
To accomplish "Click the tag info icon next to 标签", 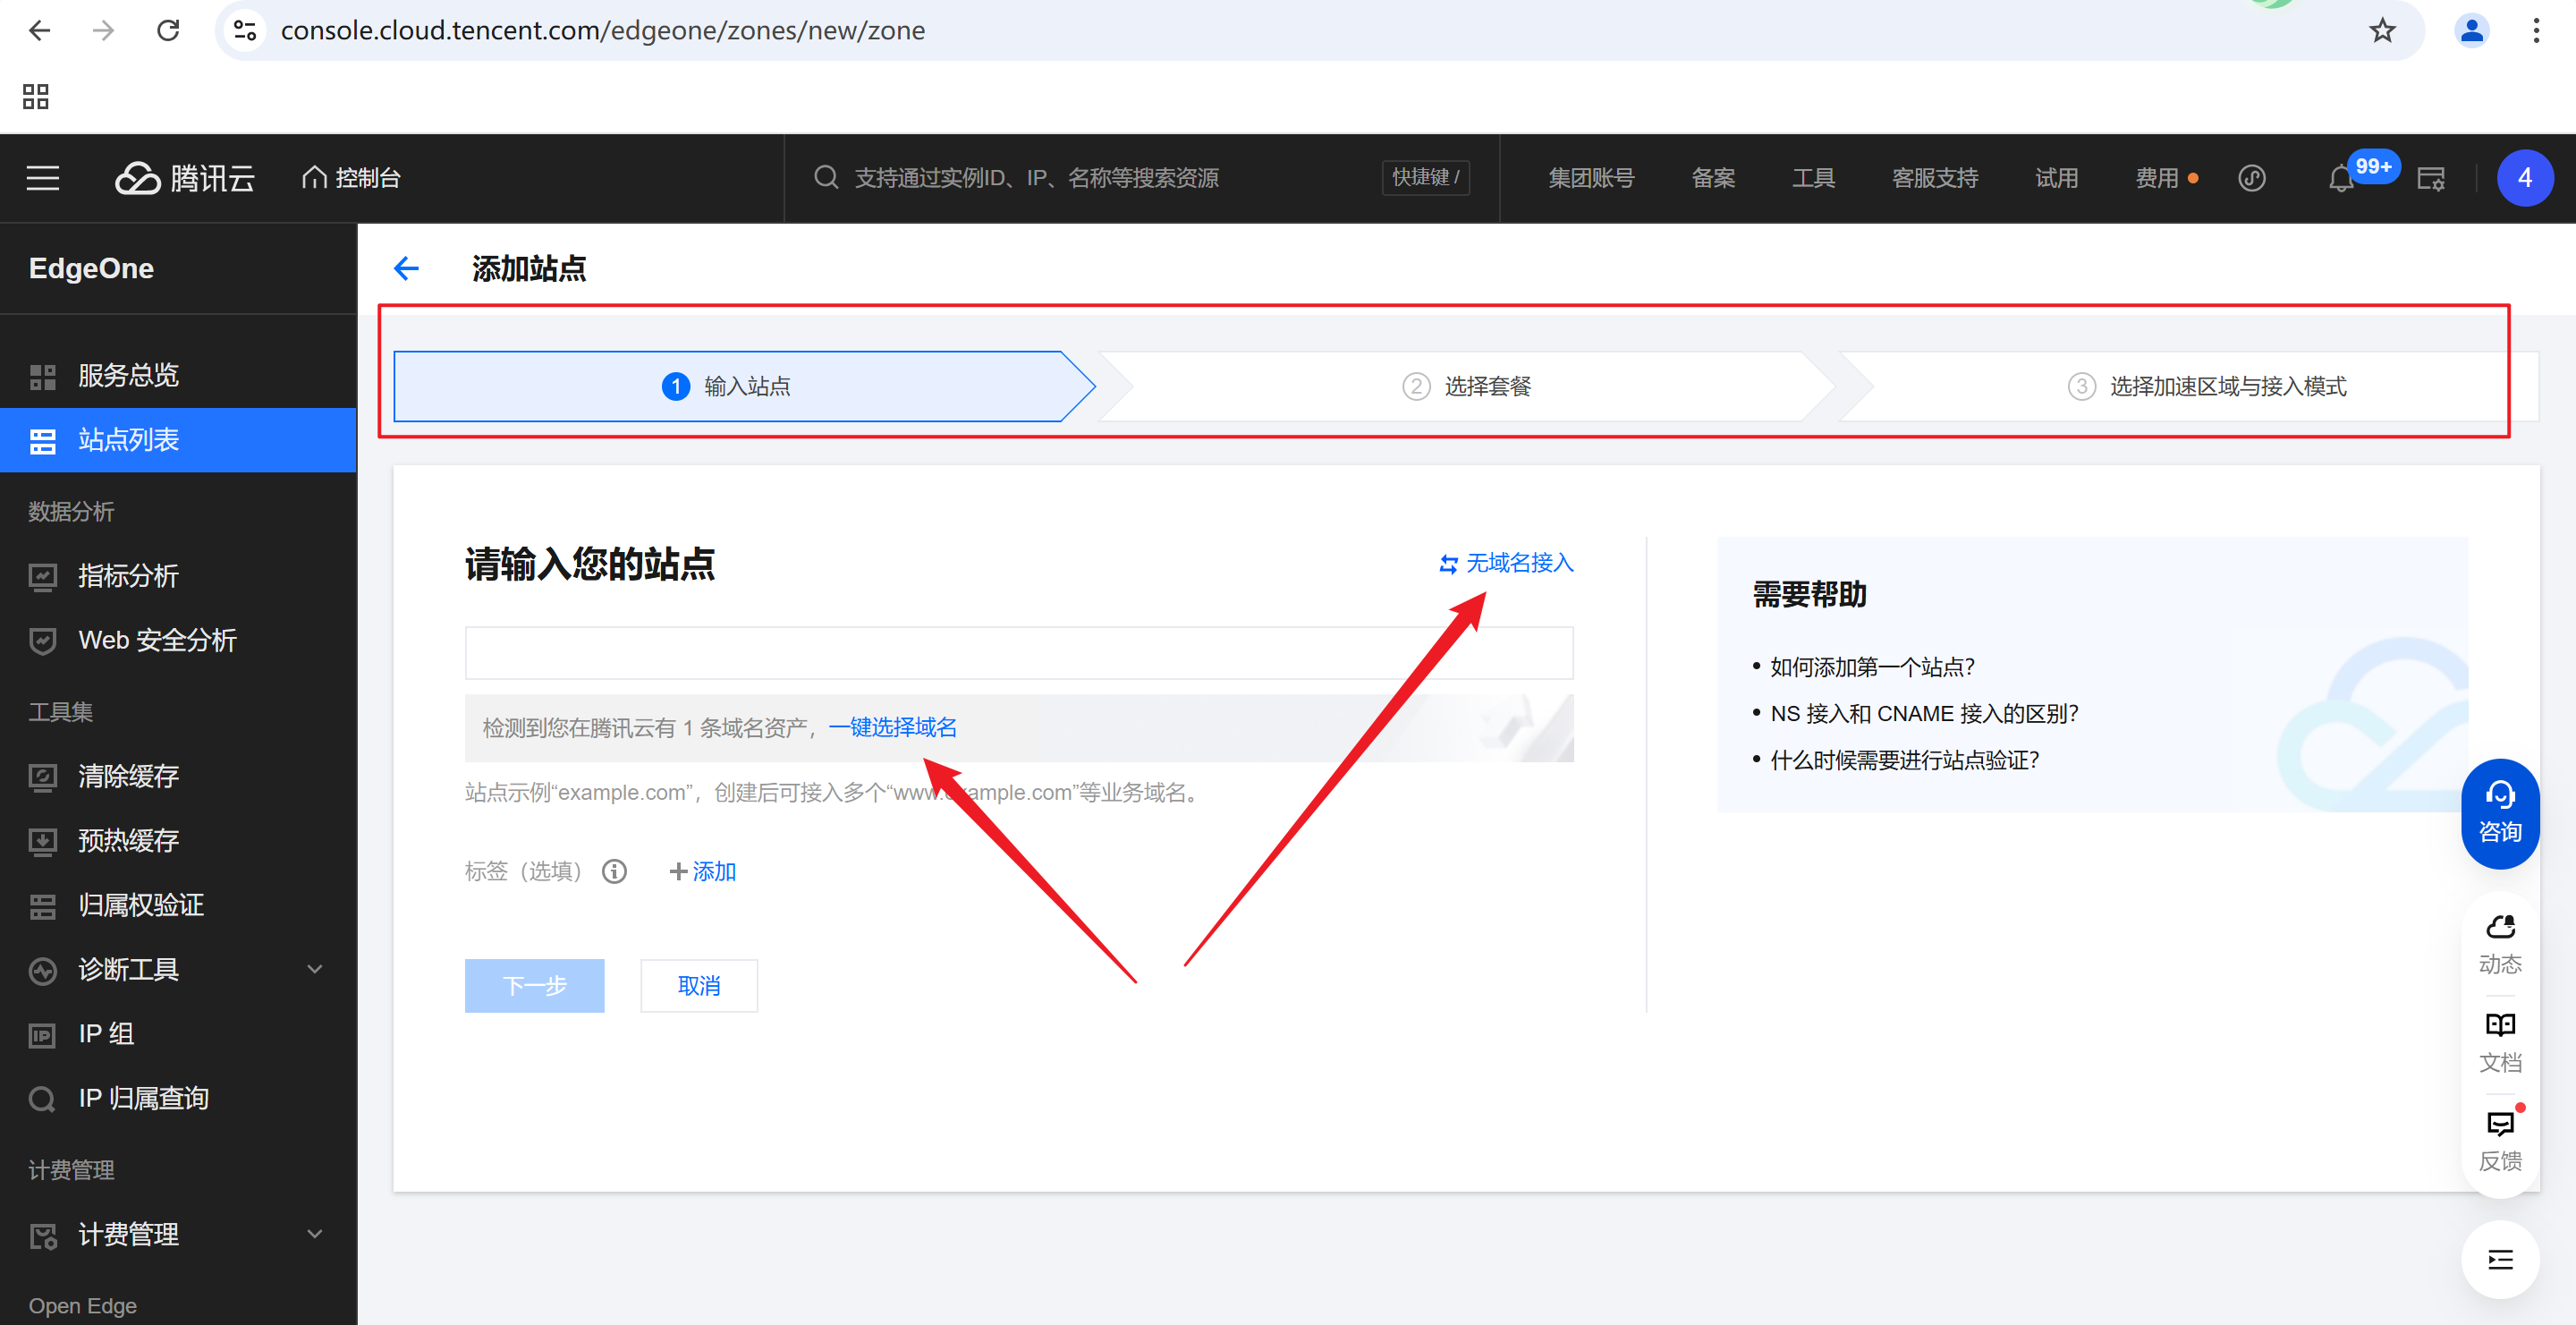I will 614,871.
